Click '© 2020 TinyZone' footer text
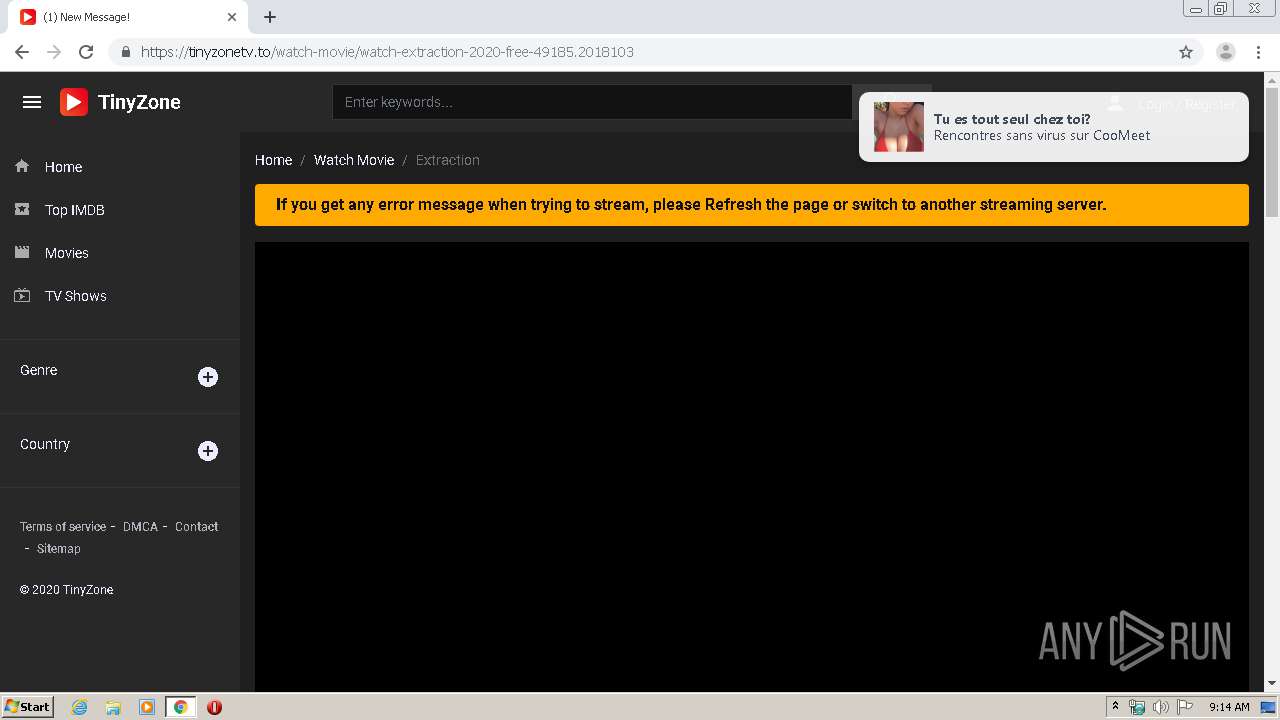1280x720 pixels. 66,590
